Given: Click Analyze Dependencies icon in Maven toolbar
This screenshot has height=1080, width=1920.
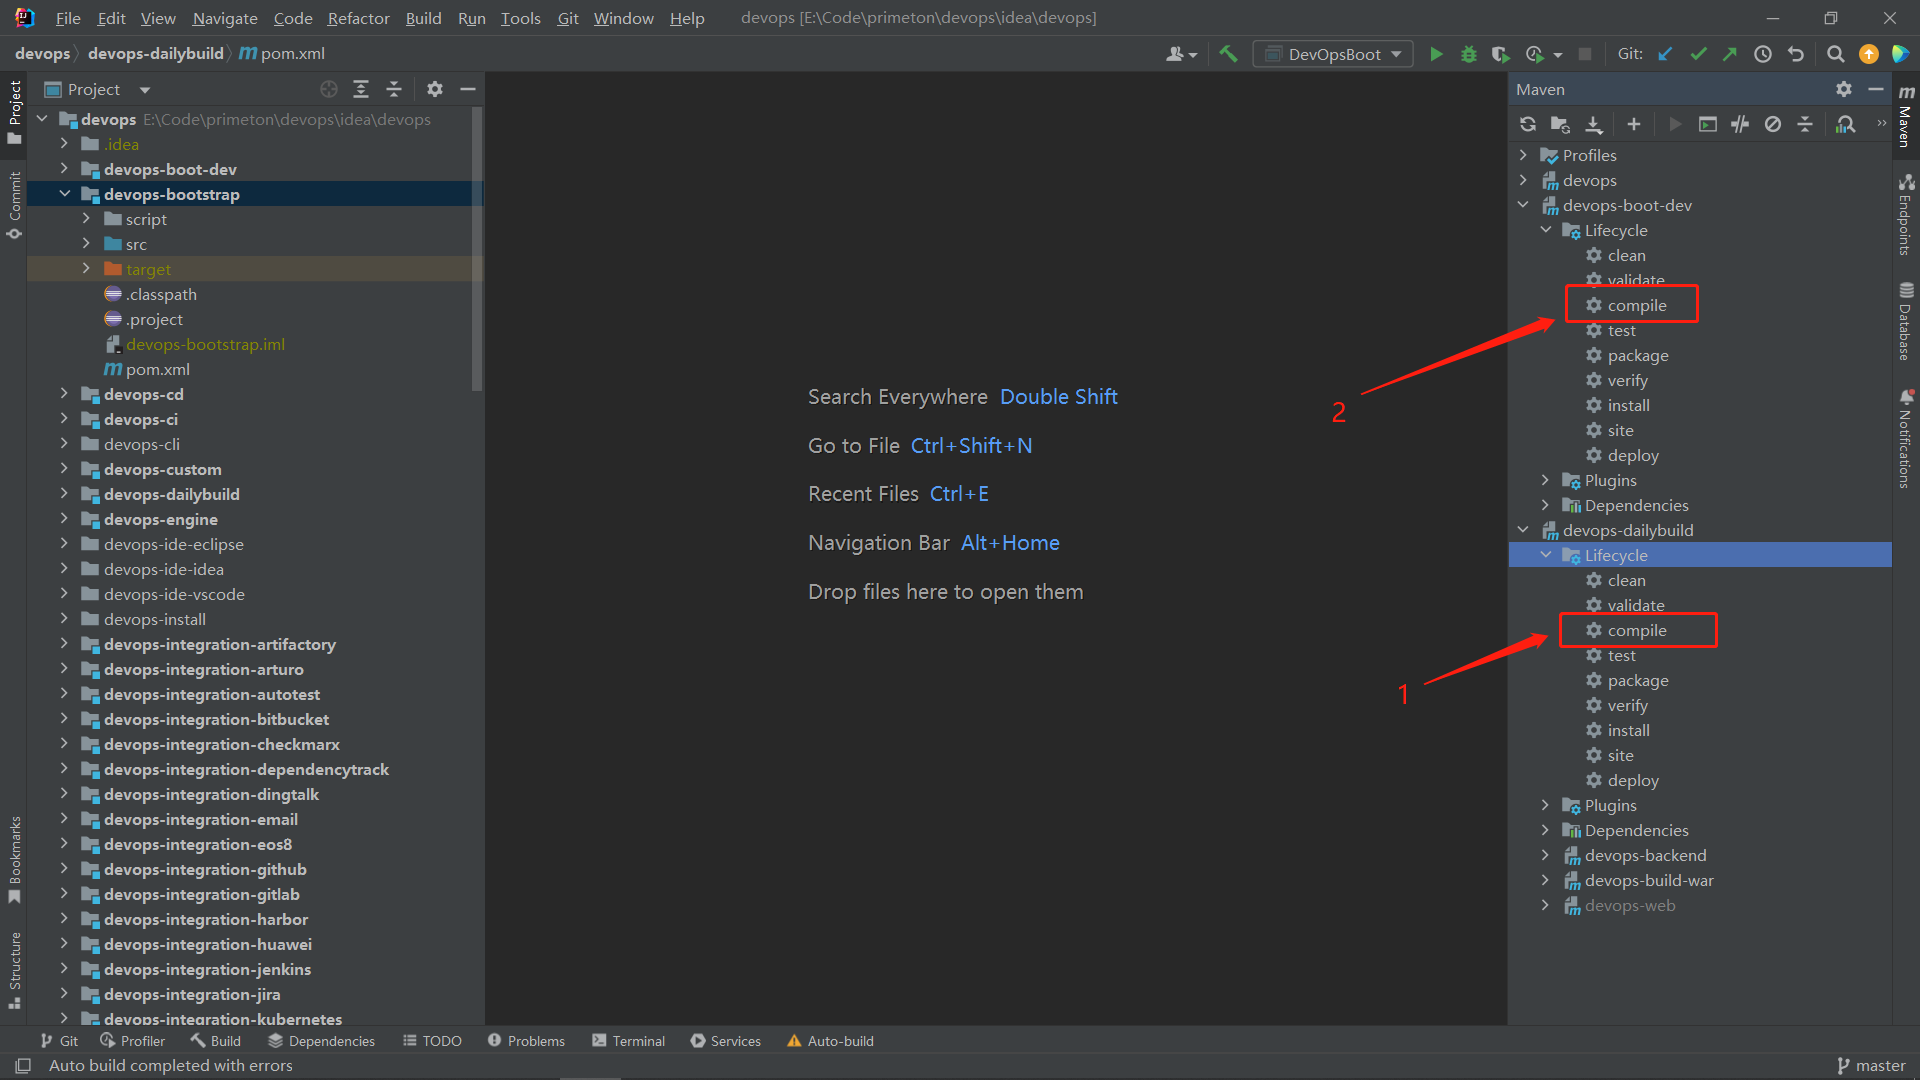Looking at the screenshot, I should tap(1845, 124).
